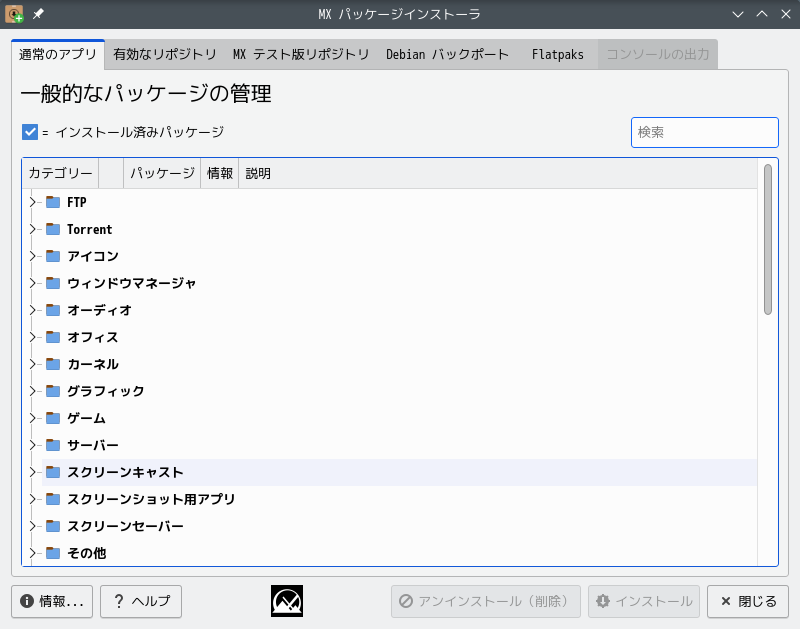The height and width of the screenshot is (629, 800).
Task: Click the コンソールの出力 tab
Action: click(x=658, y=55)
